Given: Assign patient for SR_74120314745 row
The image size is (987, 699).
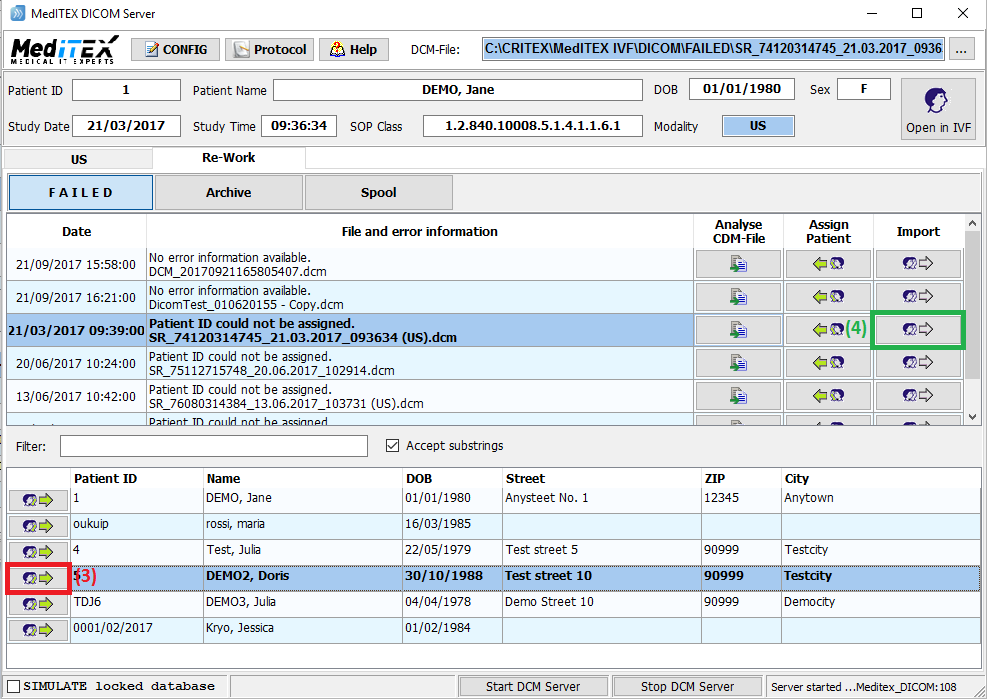Looking at the screenshot, I should click(828, 330).
